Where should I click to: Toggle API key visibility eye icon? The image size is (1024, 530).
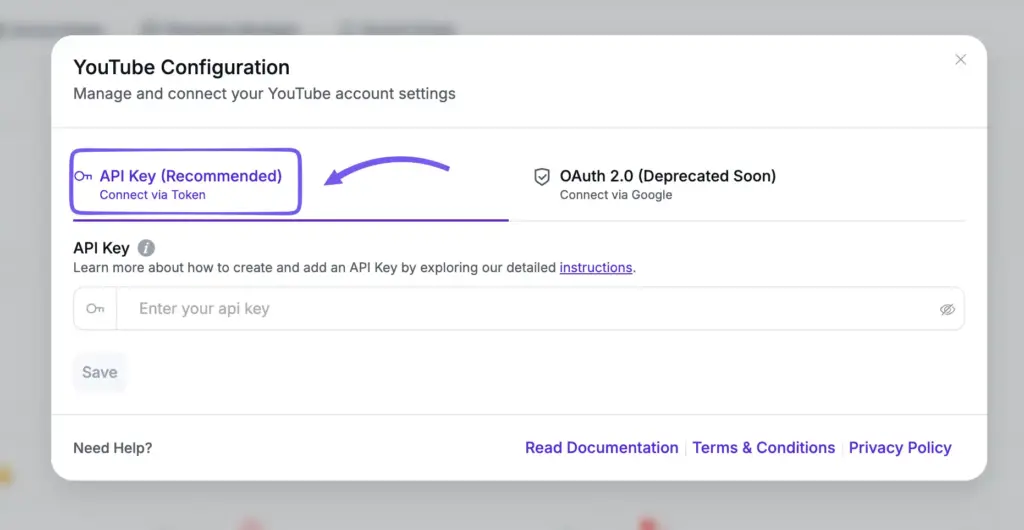pos(947,309)
